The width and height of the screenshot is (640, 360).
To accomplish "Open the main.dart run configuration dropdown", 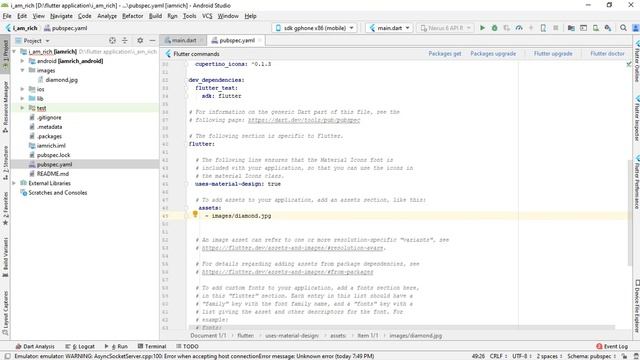I will 389,28.
